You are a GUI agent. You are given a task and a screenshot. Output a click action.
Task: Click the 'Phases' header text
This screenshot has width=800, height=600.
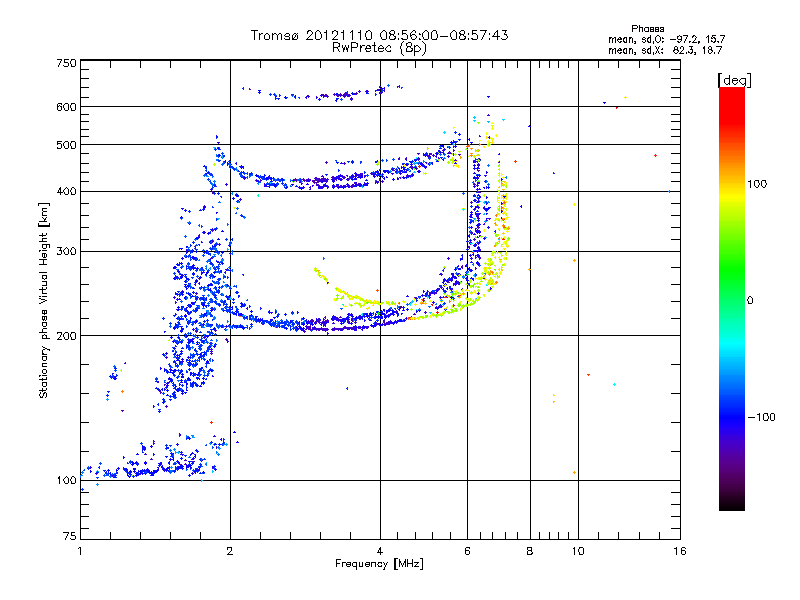point(647,29)
